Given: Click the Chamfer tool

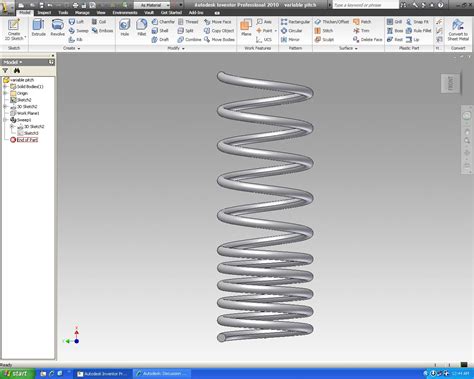Looking at the screenshot, I should [163, 22].
